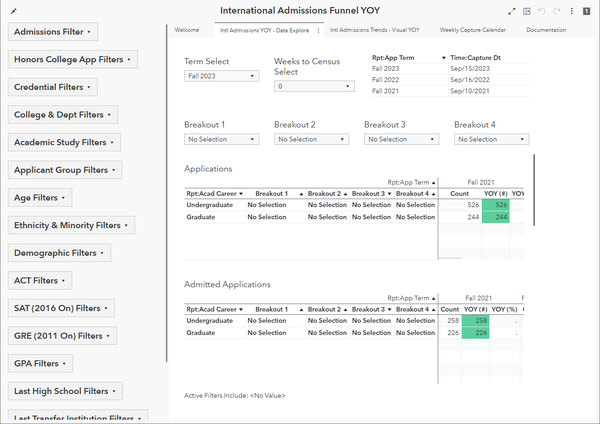
Task: Expand Admissions Filter dropdown
Action: pos(53,32)
